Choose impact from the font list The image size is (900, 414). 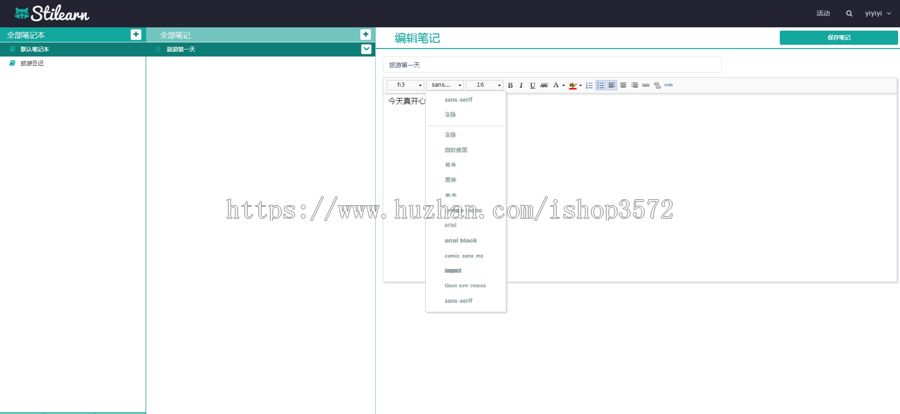[453, 270]
